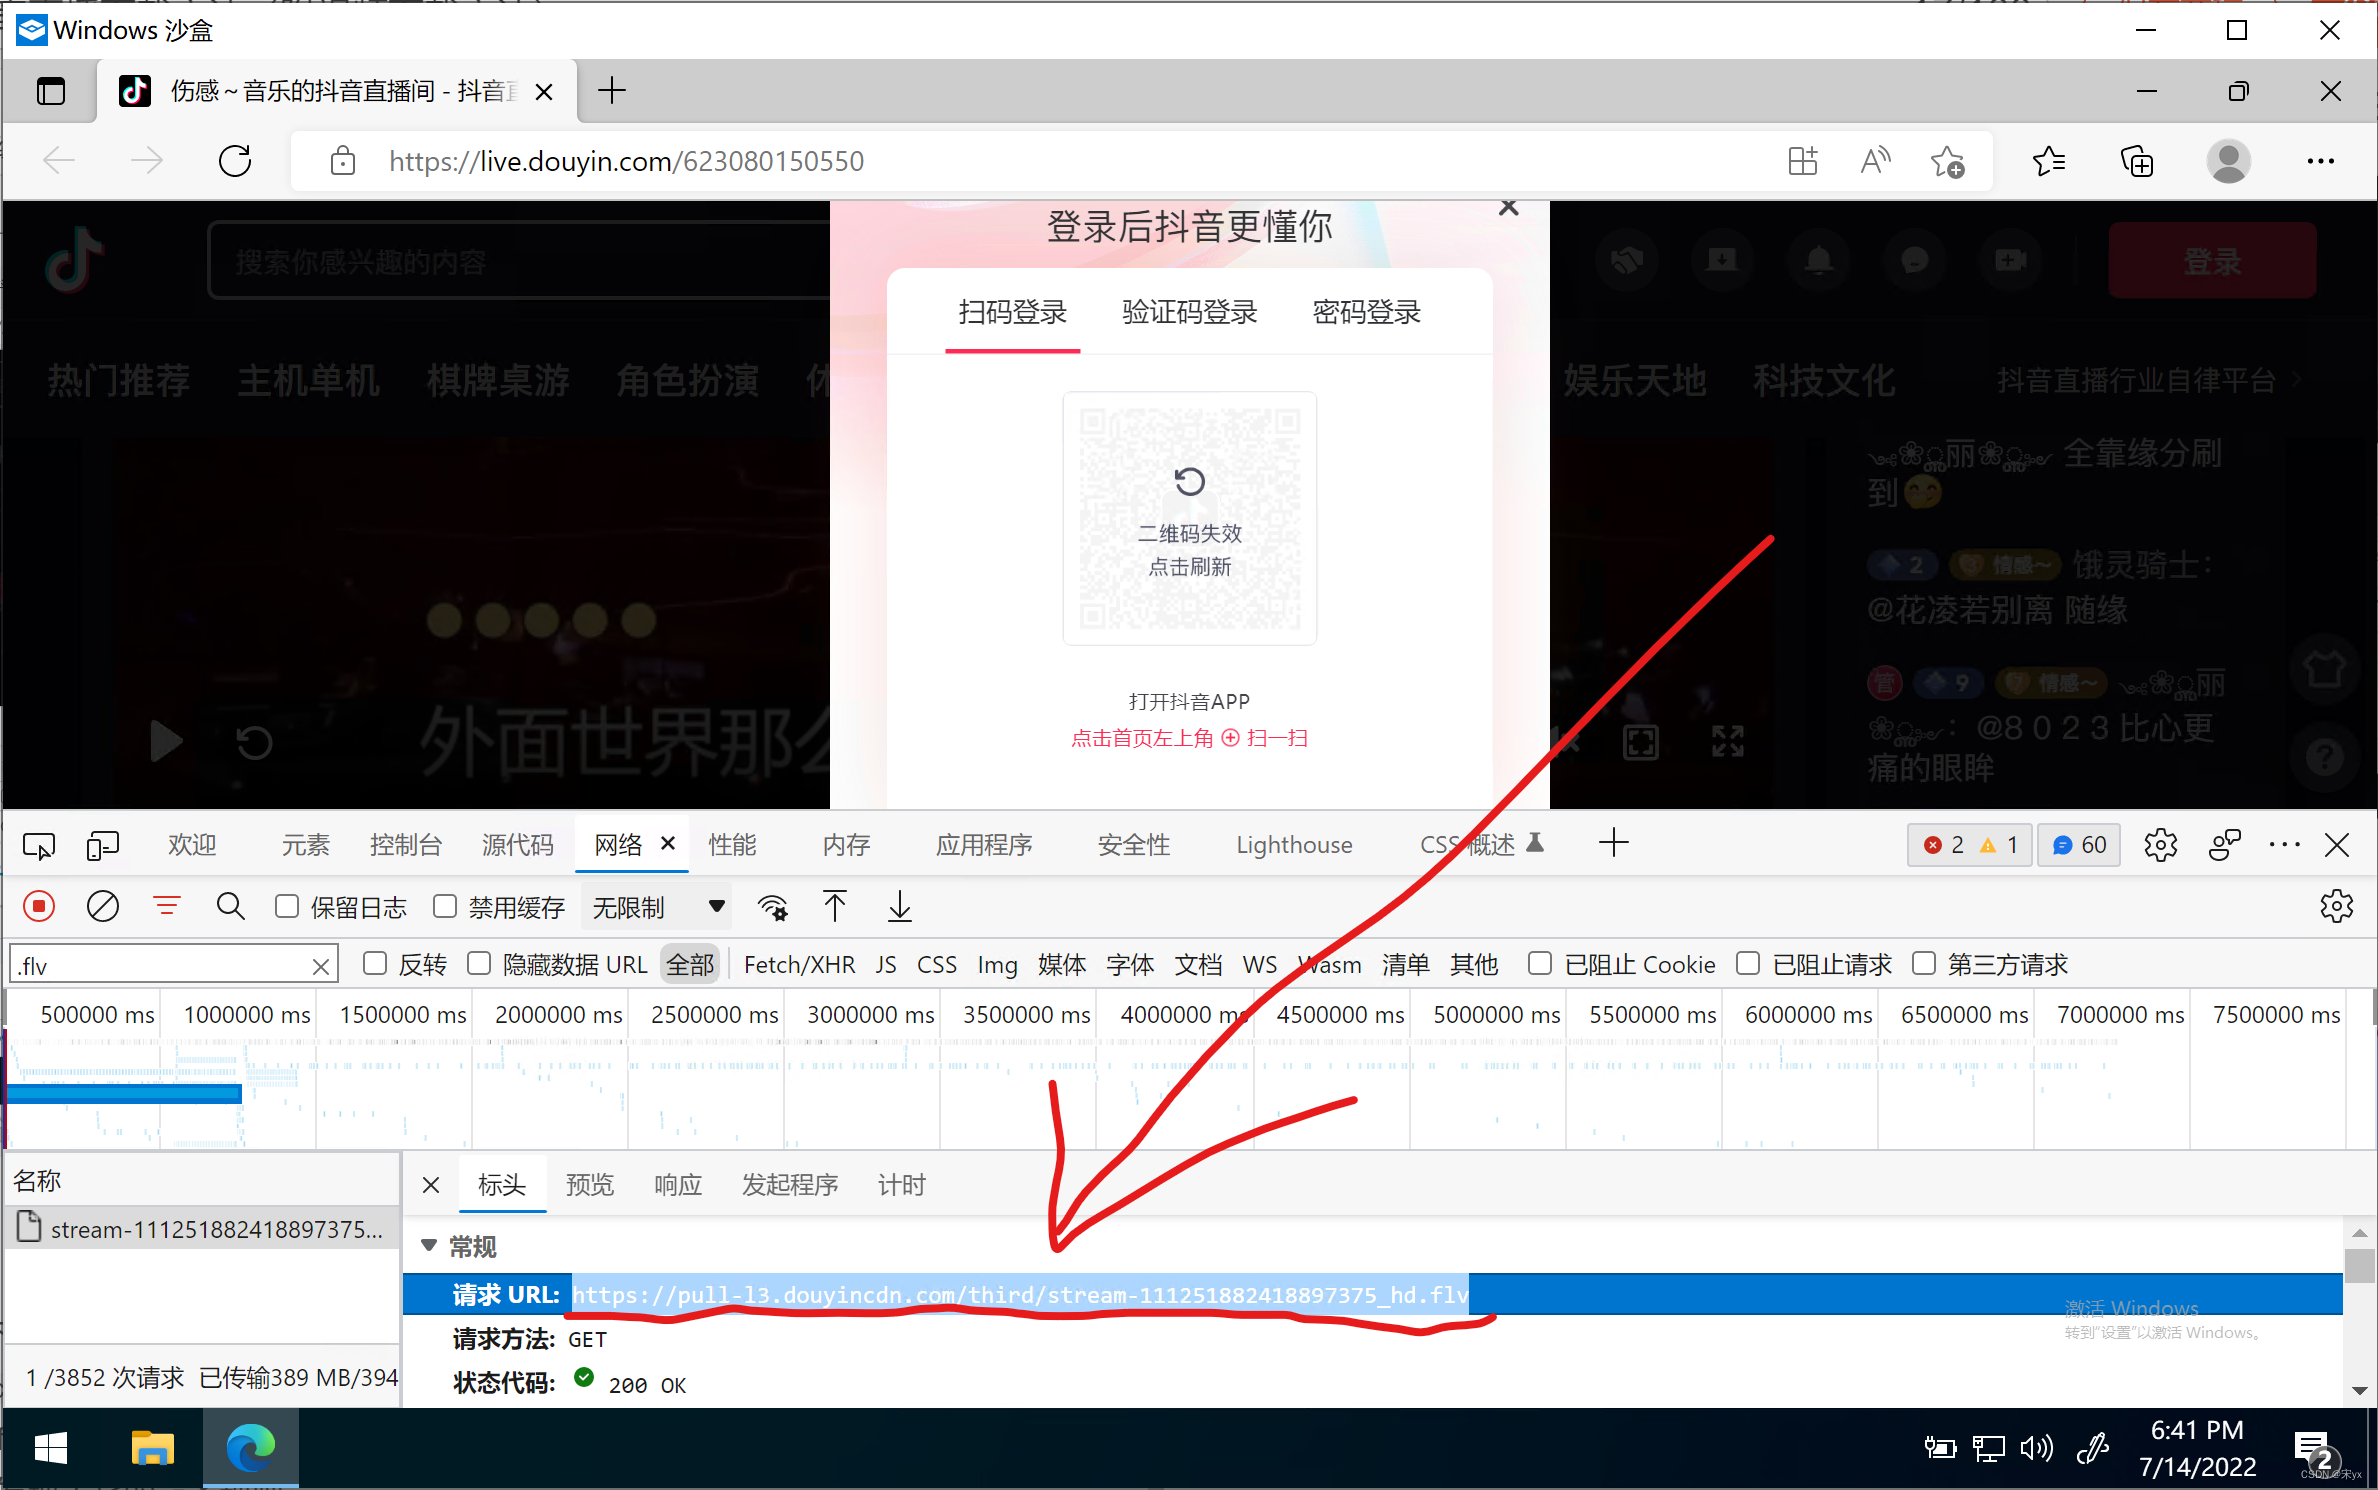Tick the 隐藏数据 URL checkbox
Image resolution: width=2378 pixels, height=1490 pixels.
point(479,963)
